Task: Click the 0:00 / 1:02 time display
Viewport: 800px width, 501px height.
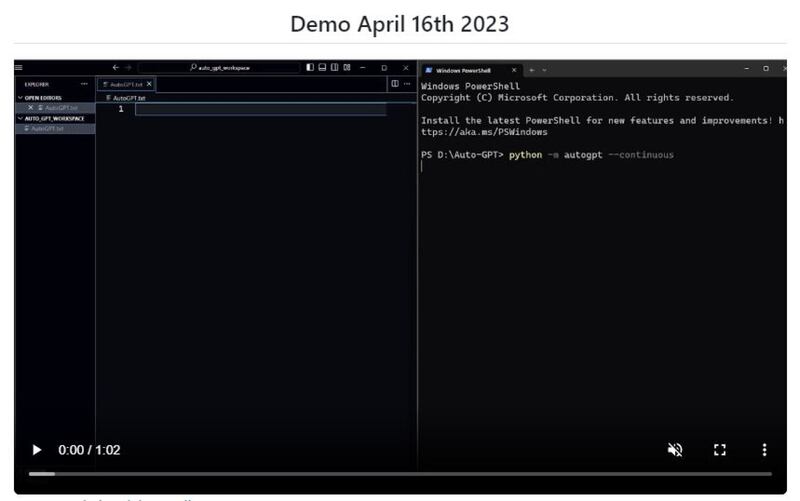Action: coord(89,450)
